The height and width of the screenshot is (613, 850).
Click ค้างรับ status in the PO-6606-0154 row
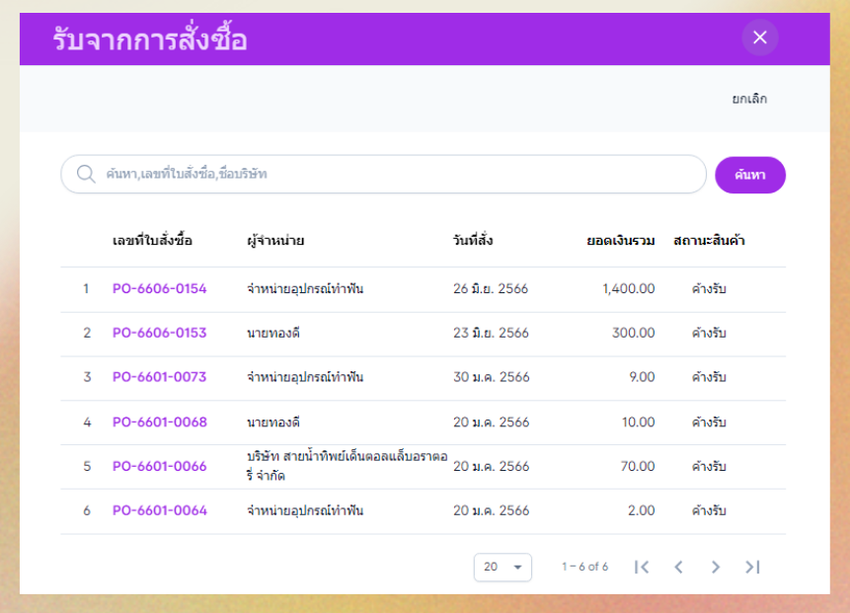(709, 288)
